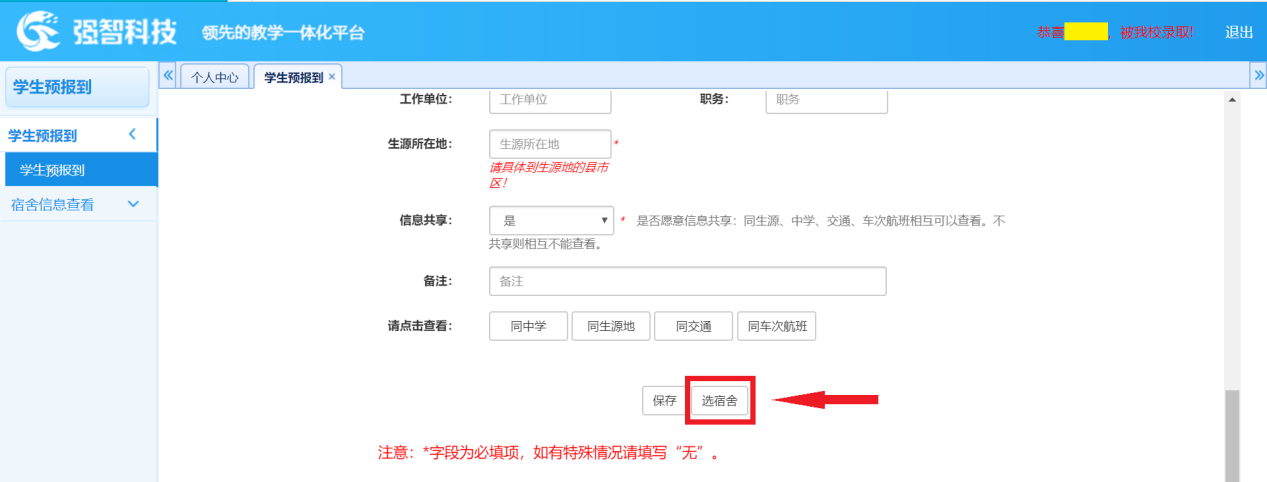Switch to 个人中心 tab
This screenshot has height=482, width=1267.
coord(214,77)
